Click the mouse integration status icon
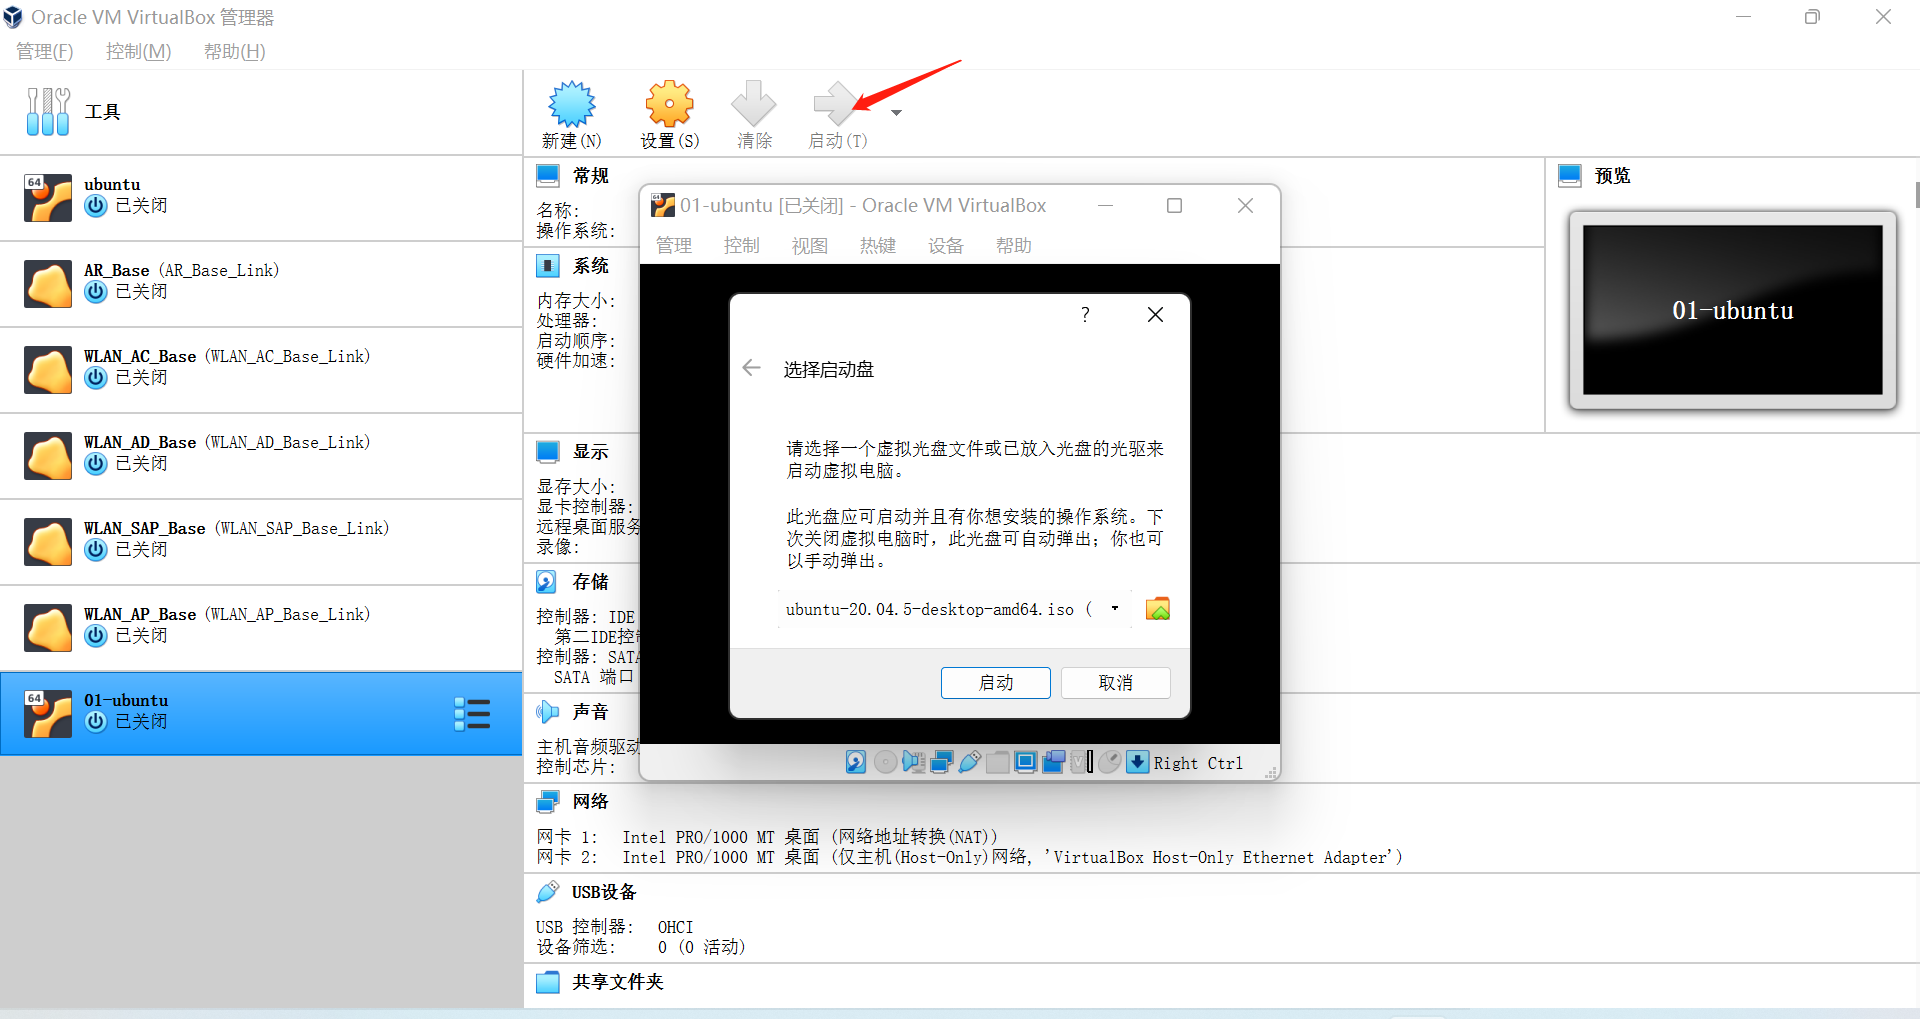Viewport: 1920px width, 1019px height. 1110,762
